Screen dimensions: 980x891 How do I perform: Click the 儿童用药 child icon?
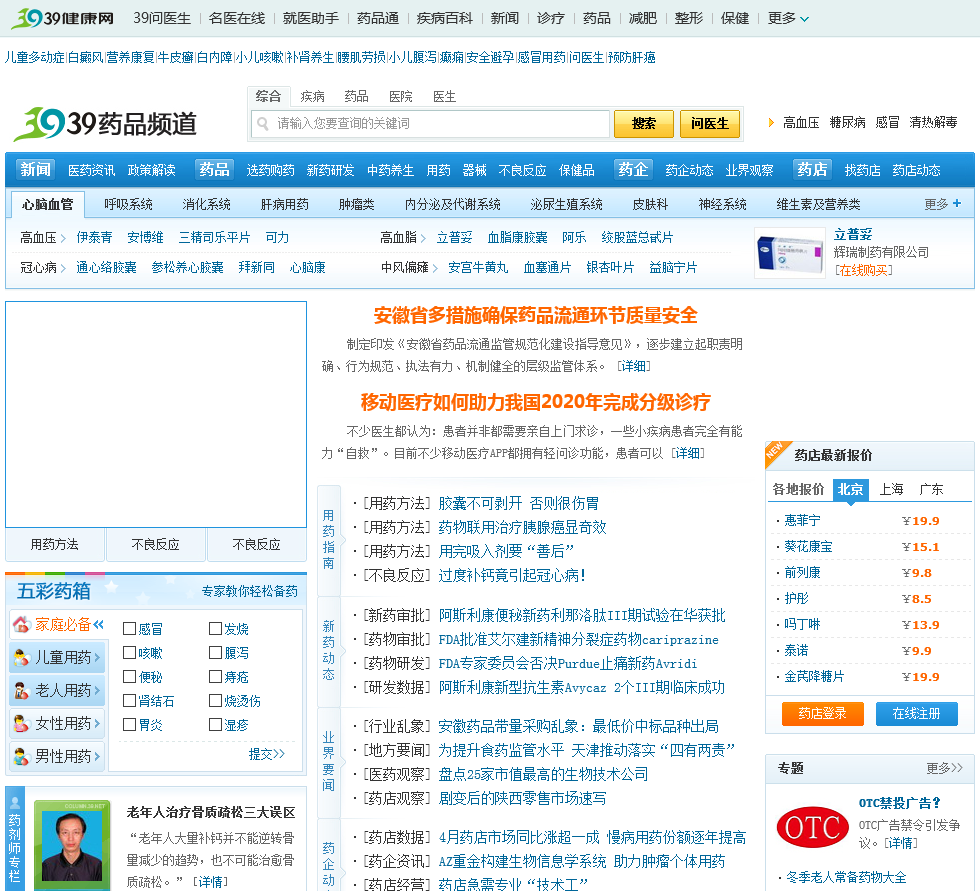point(21,658)
